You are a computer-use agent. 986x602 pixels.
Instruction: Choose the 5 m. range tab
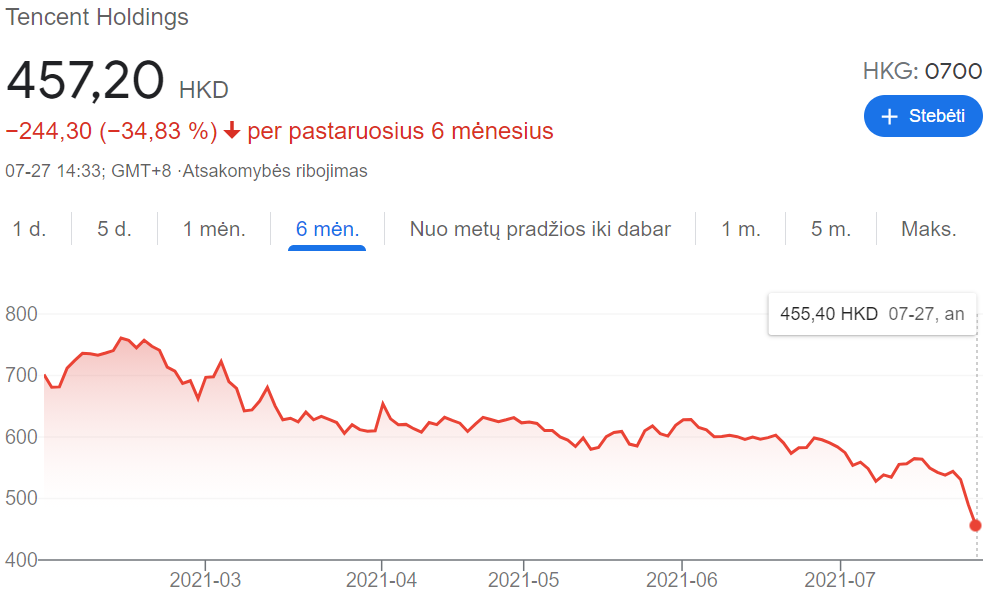click(831, 228)
